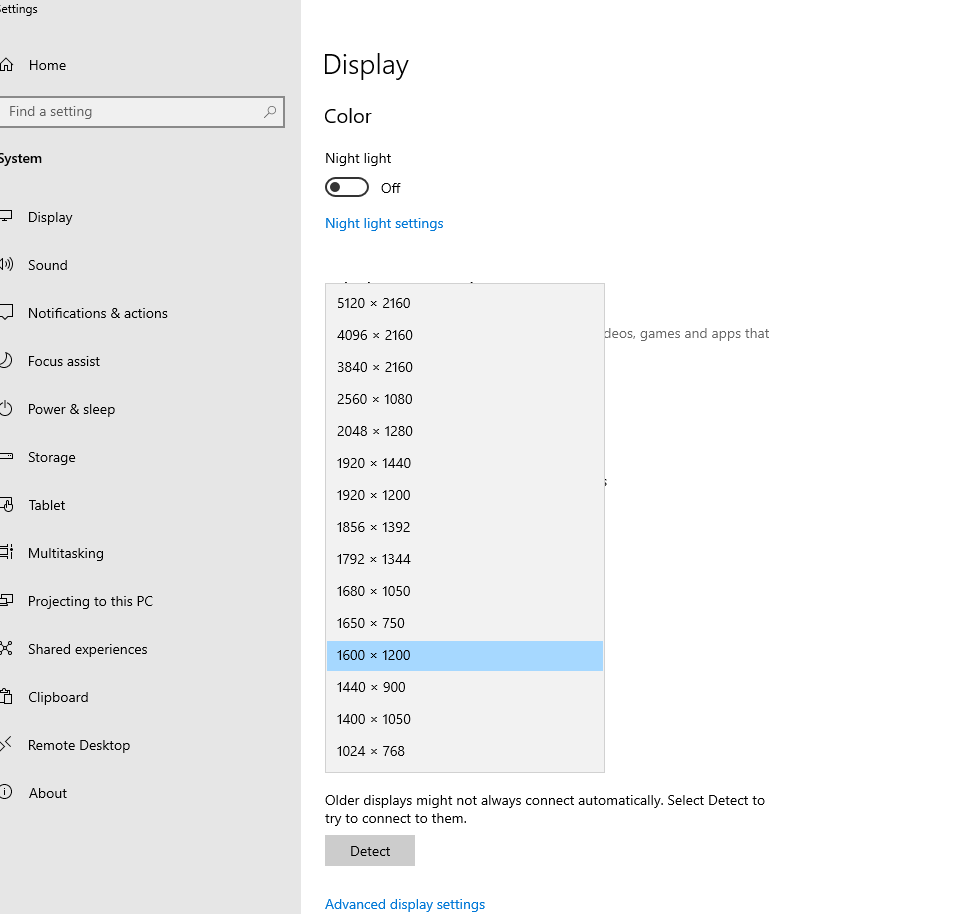Click the Power & sleep icon

pos(6,409)
